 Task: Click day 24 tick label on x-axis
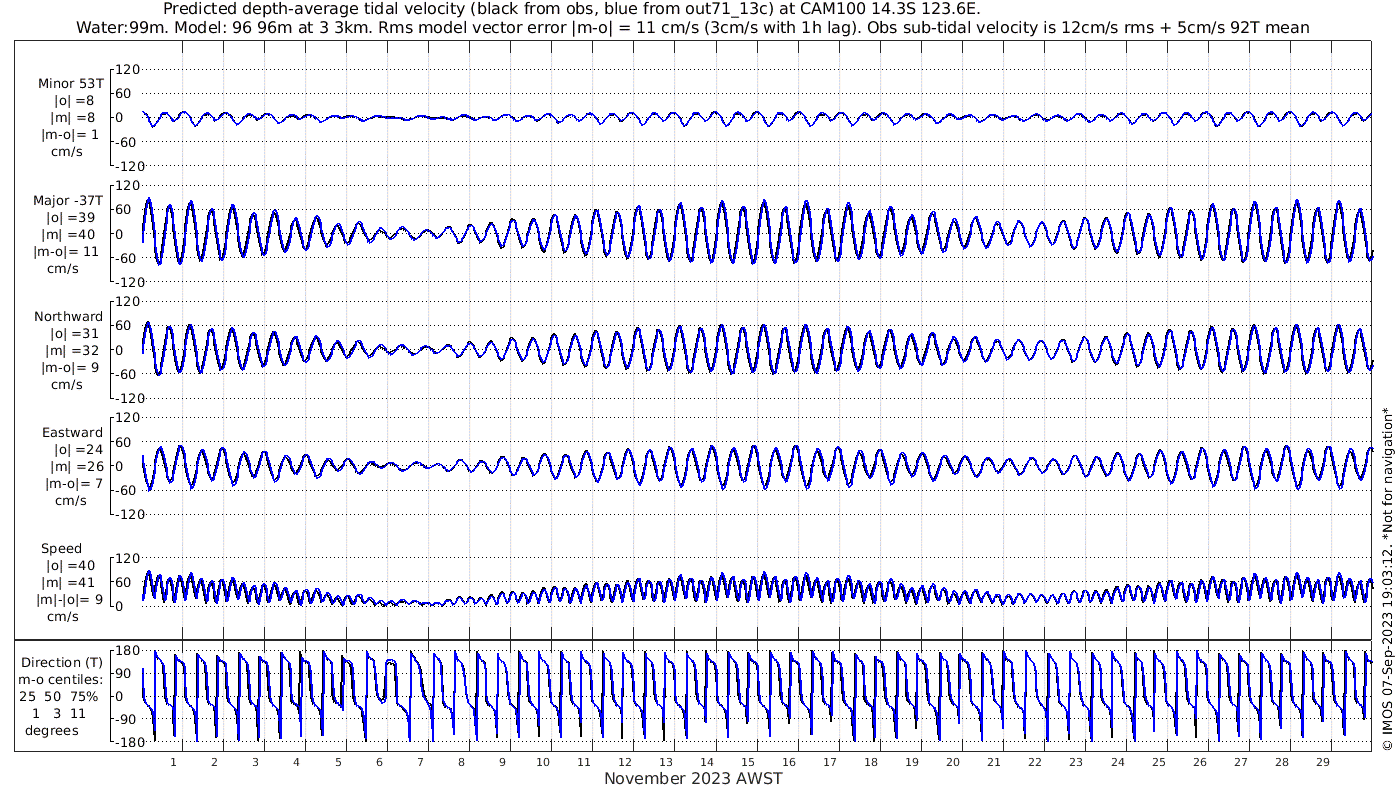[1117, 762]
